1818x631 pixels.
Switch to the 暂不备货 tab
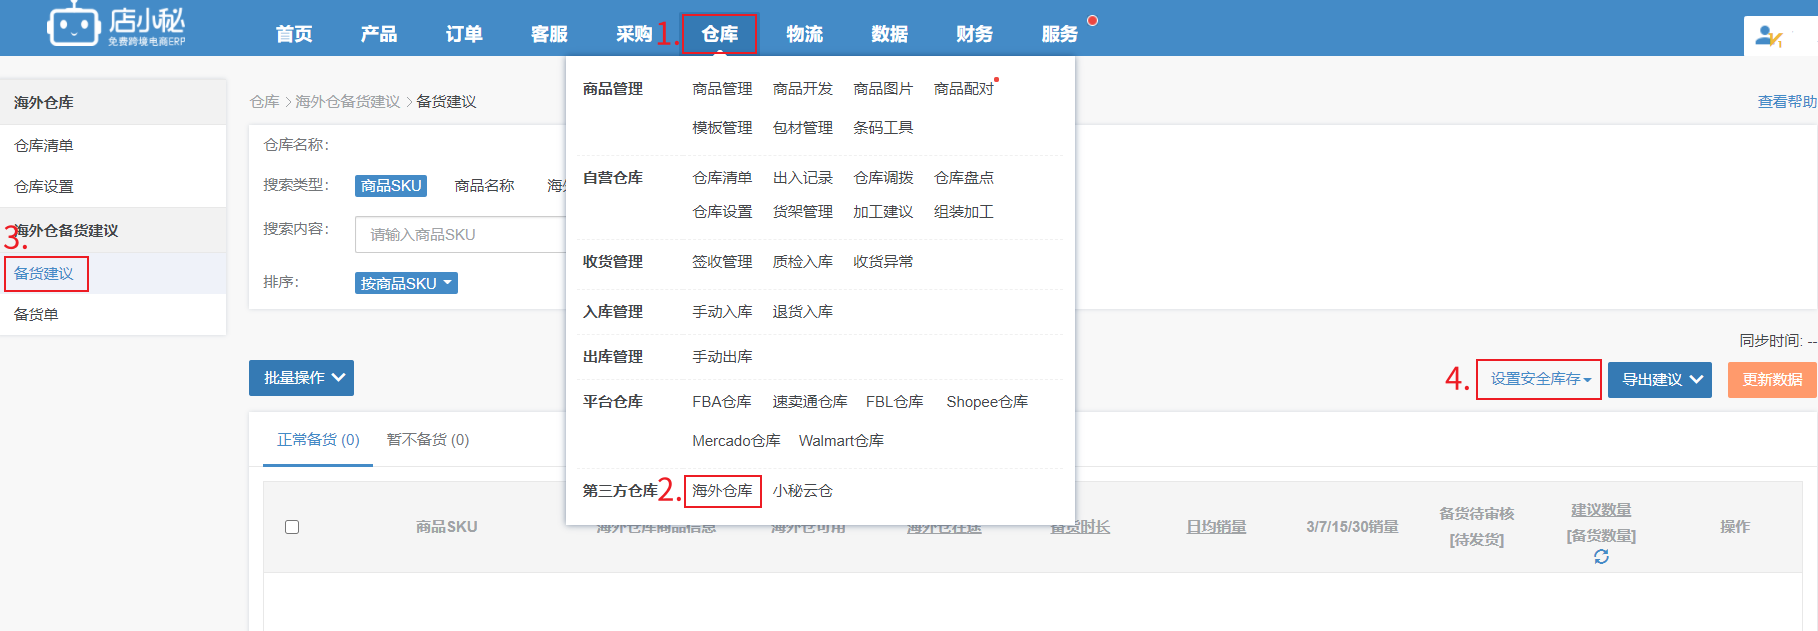[427, 440]
